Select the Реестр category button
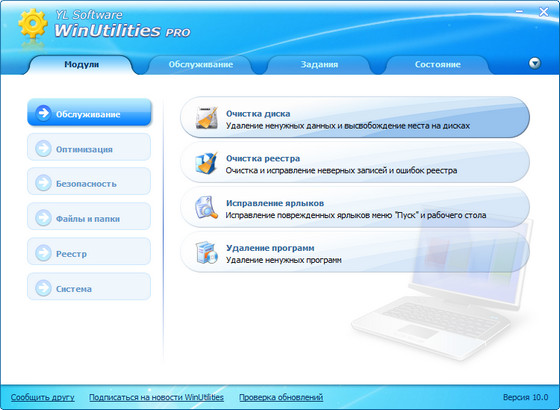 click(x=89, y=251)
